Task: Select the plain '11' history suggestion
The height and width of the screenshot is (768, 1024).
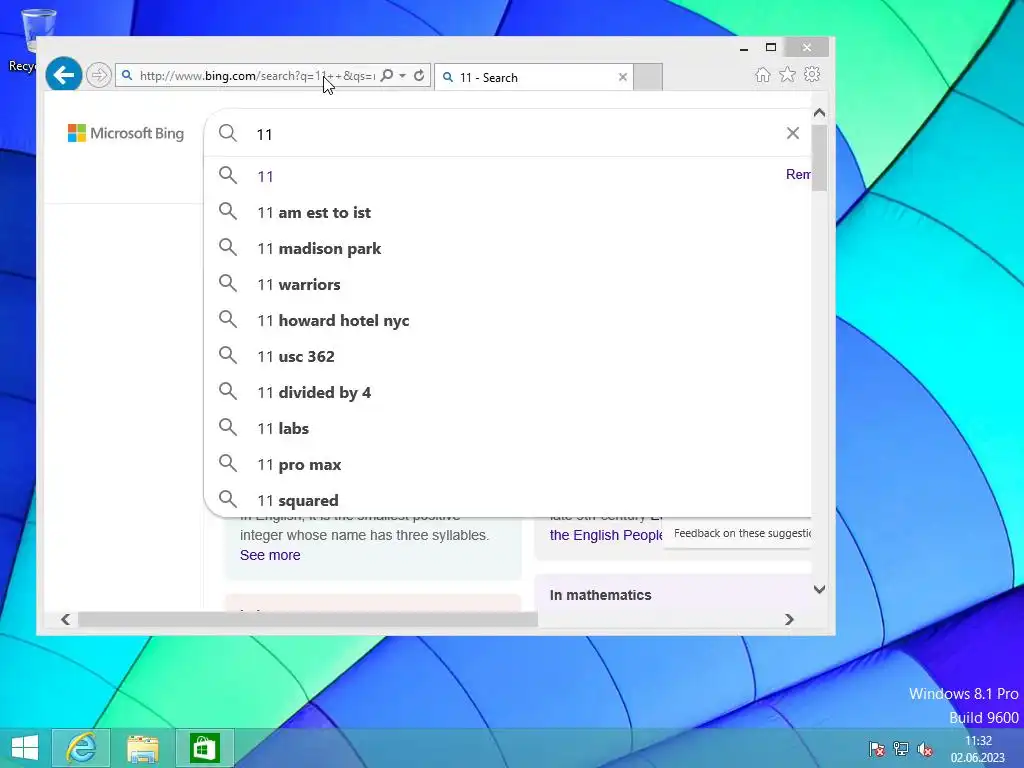Action: coord(265,176)
